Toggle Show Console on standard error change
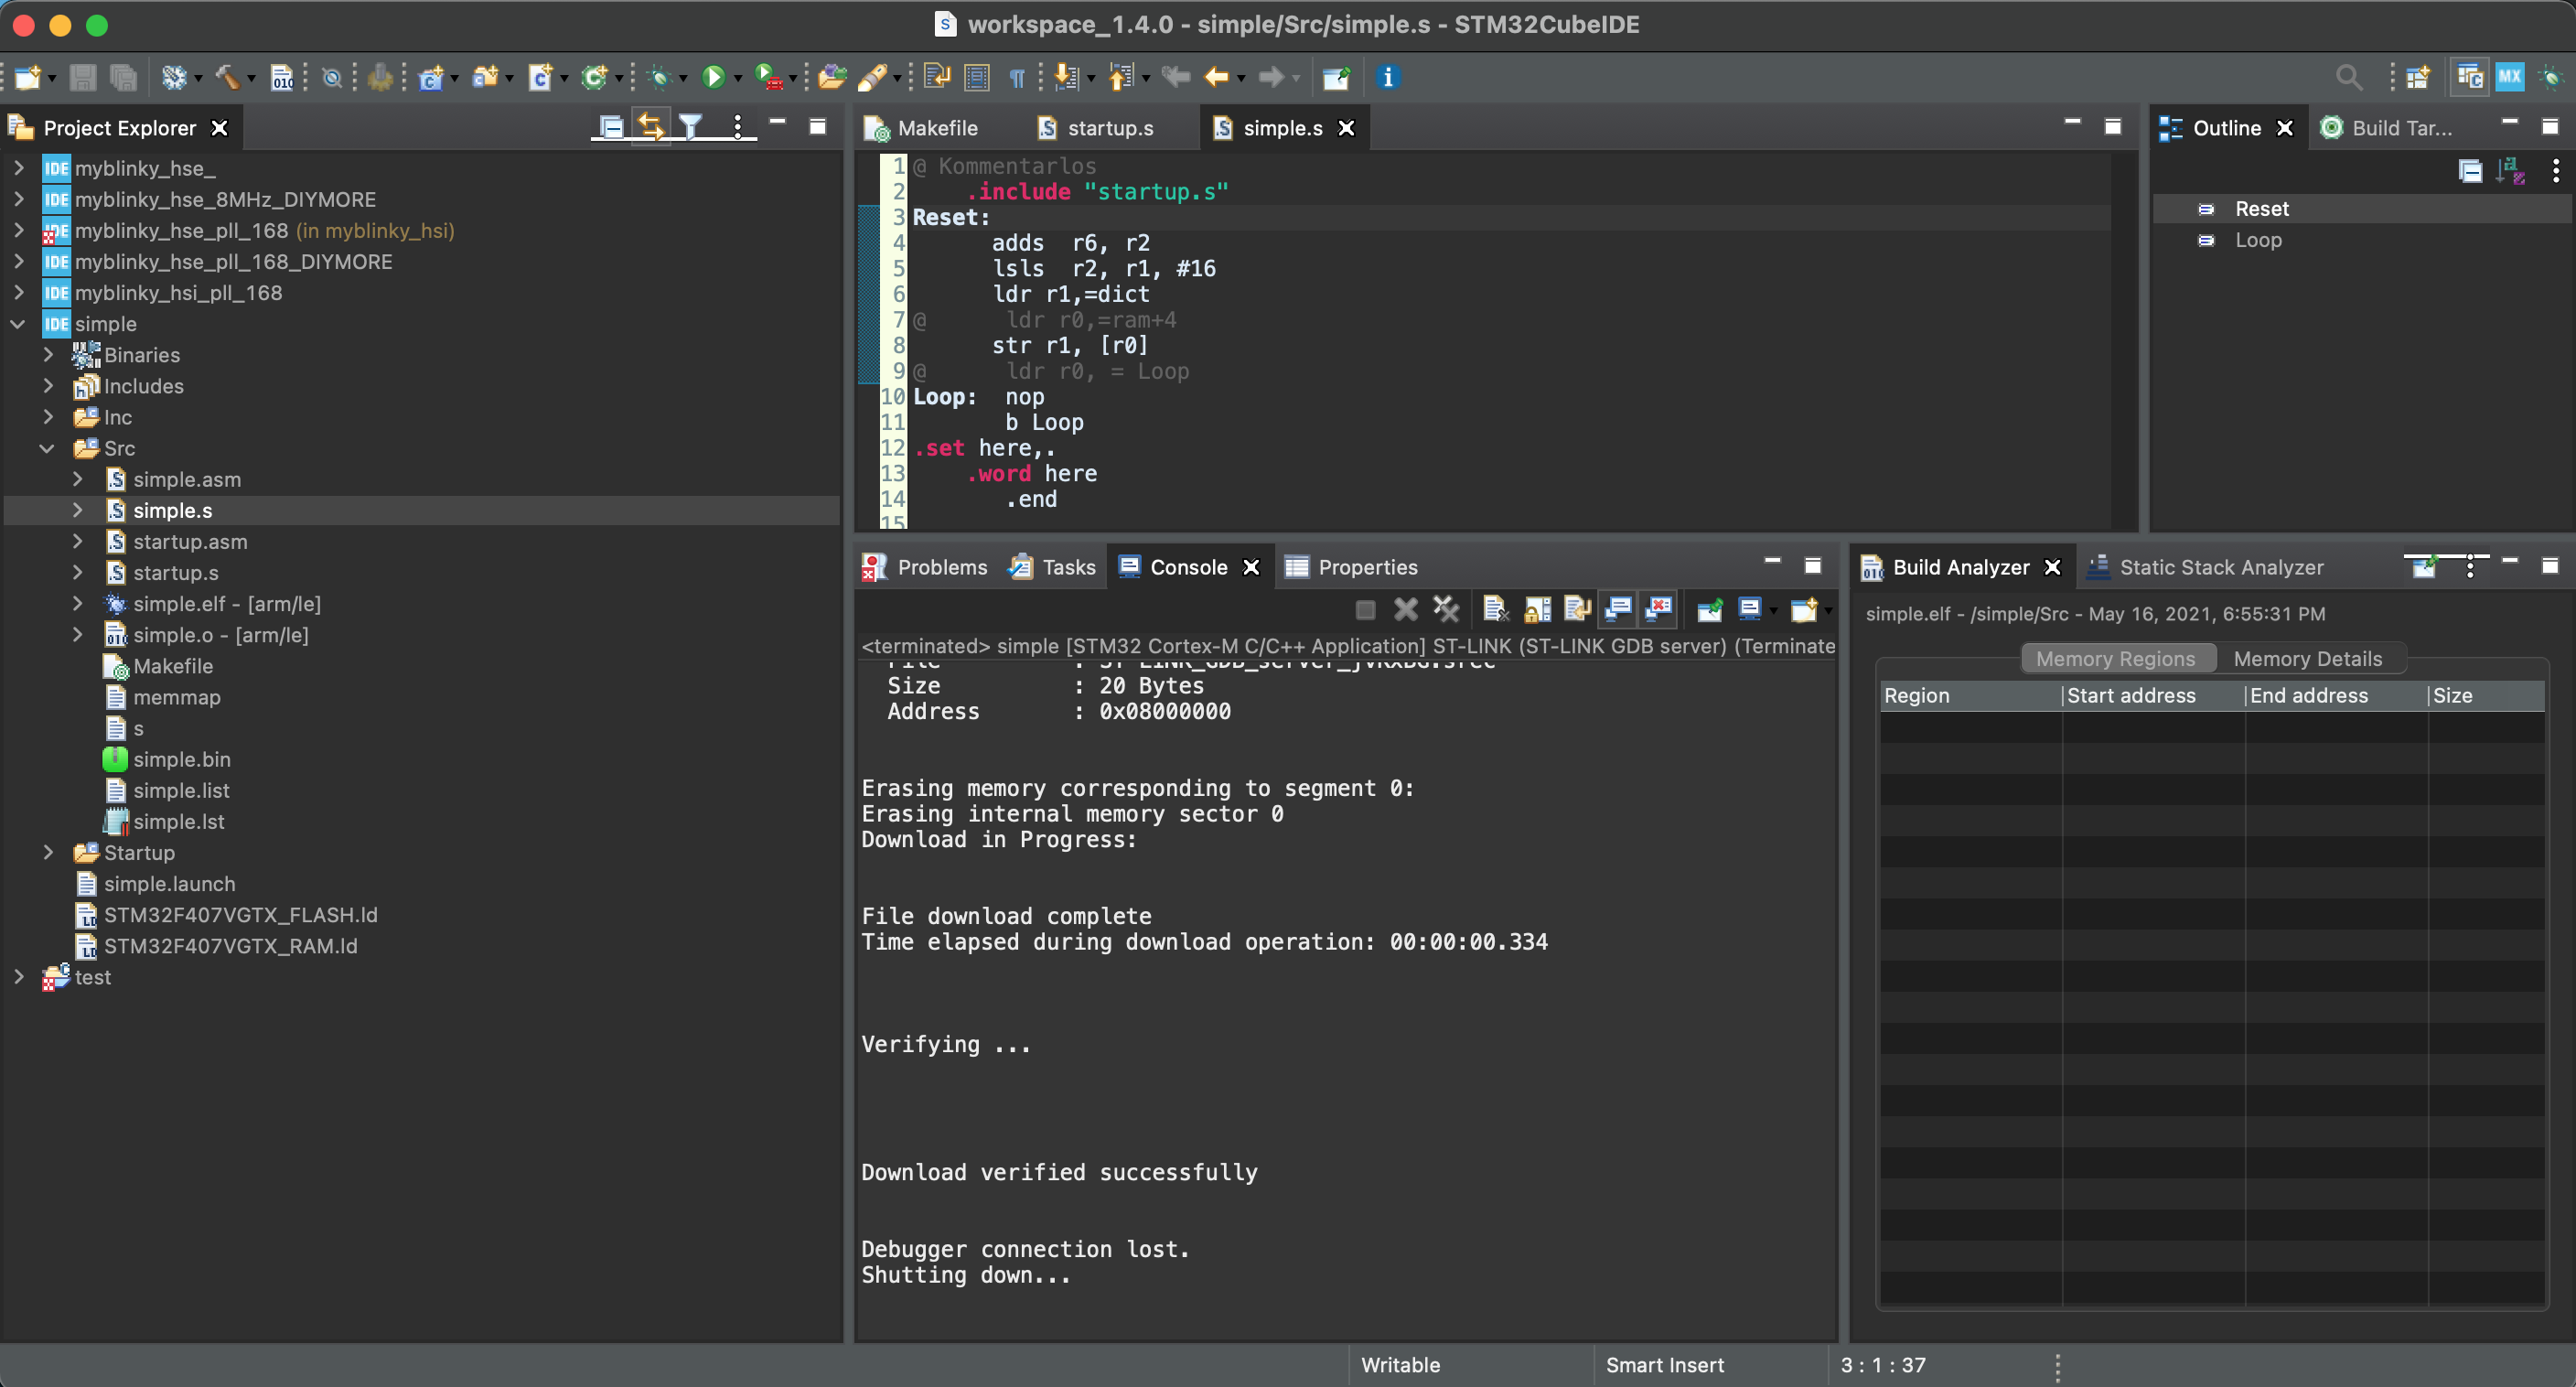Image resolution: width=2576 pixels, height=1387 pixels. (x=1659, y=608)
